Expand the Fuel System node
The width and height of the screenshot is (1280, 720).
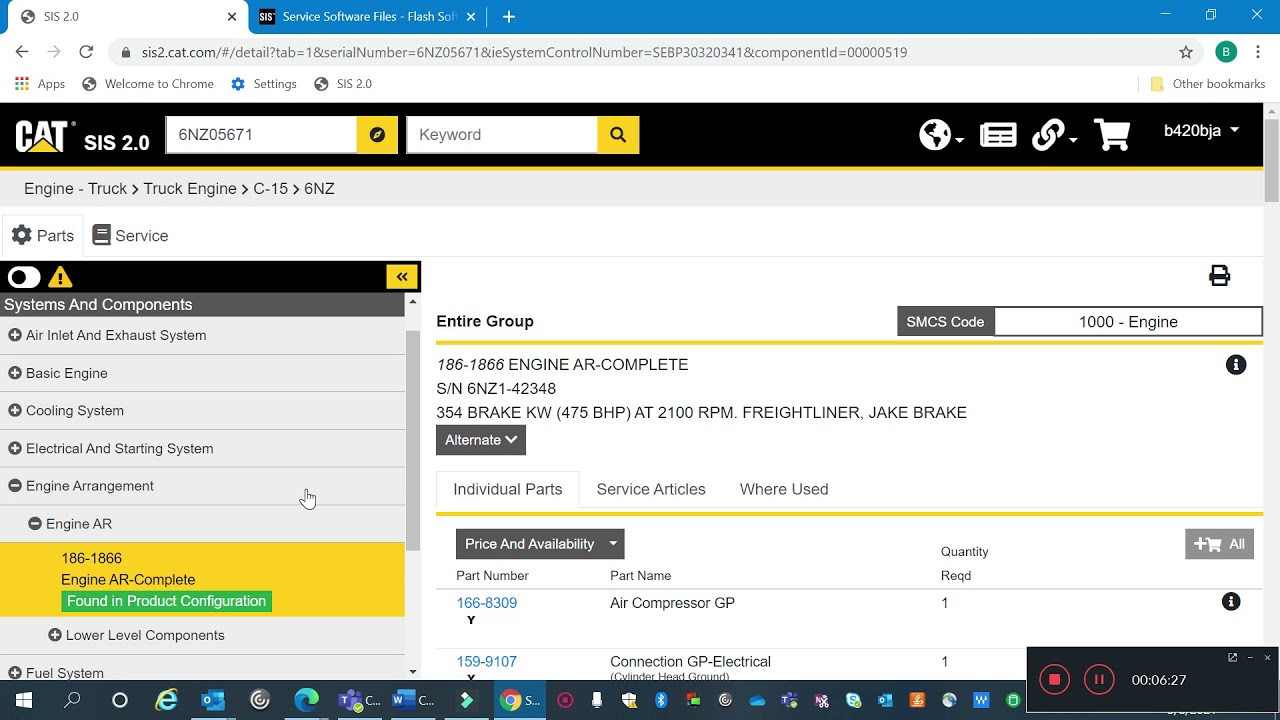(15, 673)
